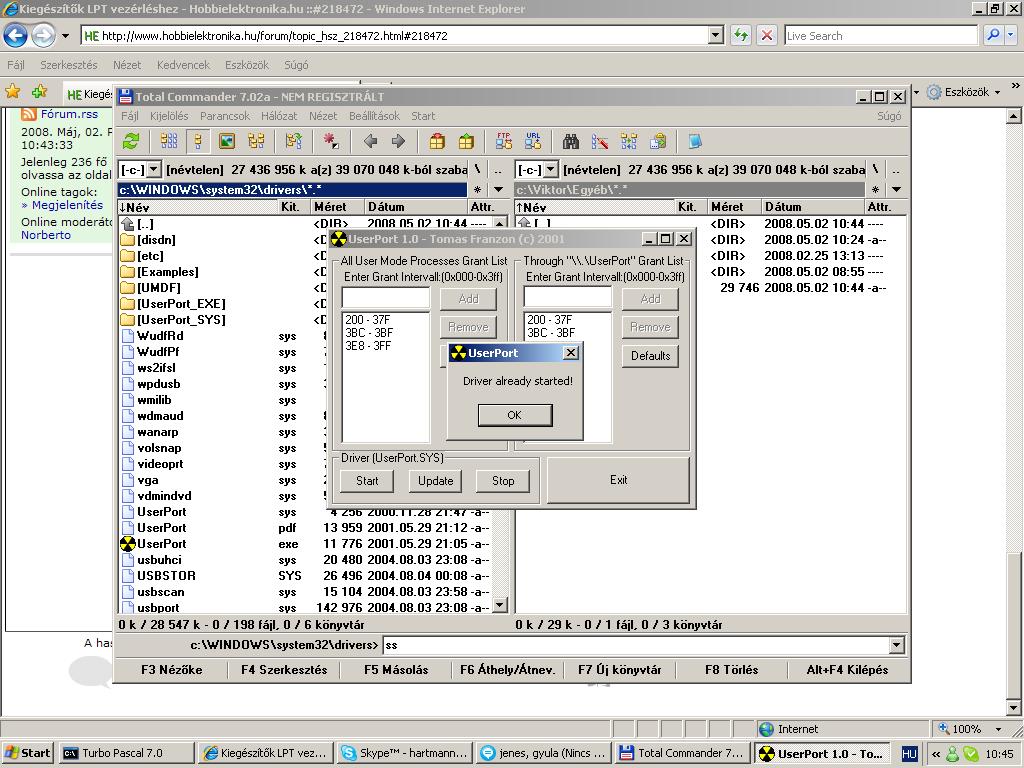Viewport: 1024px width, 768px height.
Task: Click the Update driver button
Action: 436,481
